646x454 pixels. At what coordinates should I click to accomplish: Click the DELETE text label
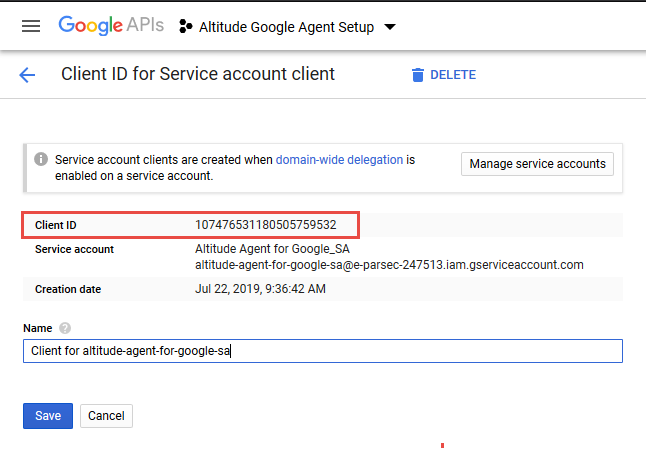click(453, 75)
